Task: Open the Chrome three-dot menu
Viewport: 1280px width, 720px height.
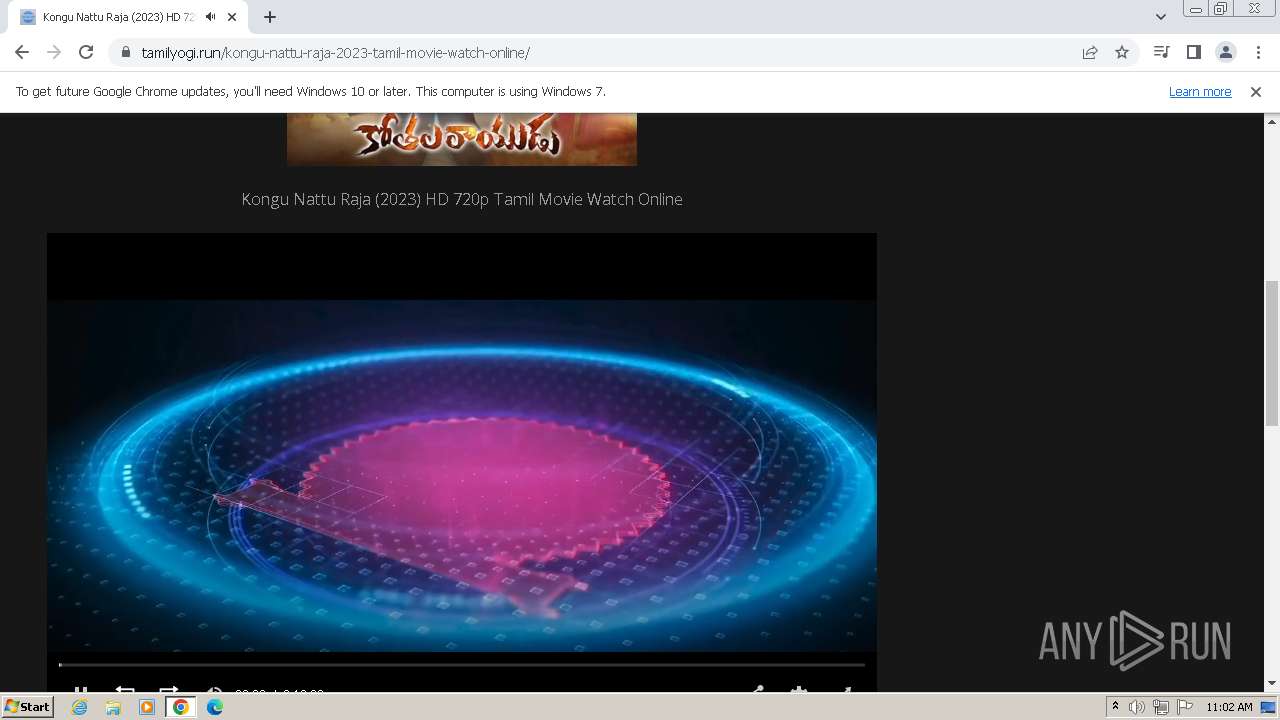Action: pos(1258,52)
